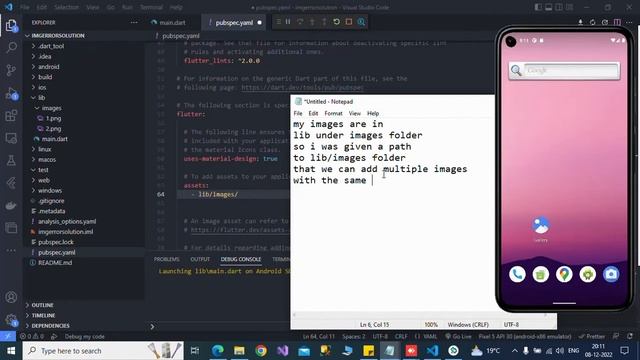Open the Explorer view in the activity bar
Image resolution: width=640 pixels, height=360 pixels.
[x=11, y=26]
